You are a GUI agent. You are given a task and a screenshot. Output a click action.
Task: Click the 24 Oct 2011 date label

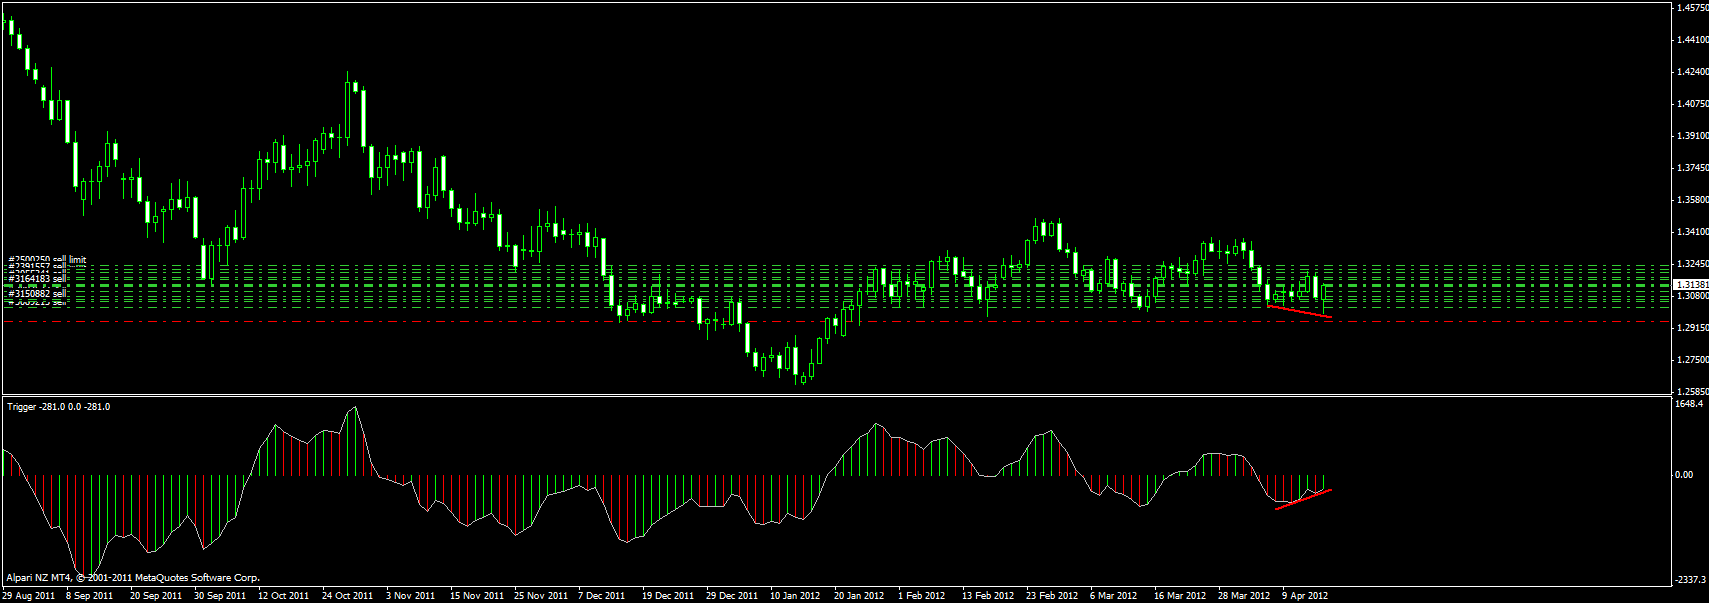tap(347, 596)
